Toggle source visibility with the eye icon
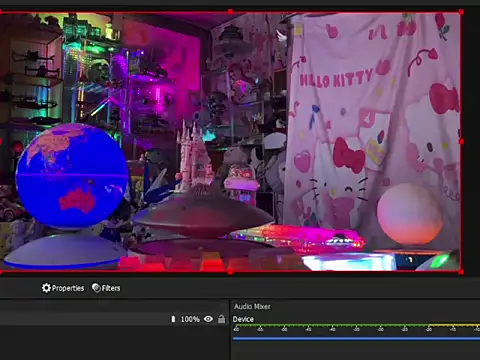Image resolution: width=480 pixels, height=360 pixels. [208, 319]
